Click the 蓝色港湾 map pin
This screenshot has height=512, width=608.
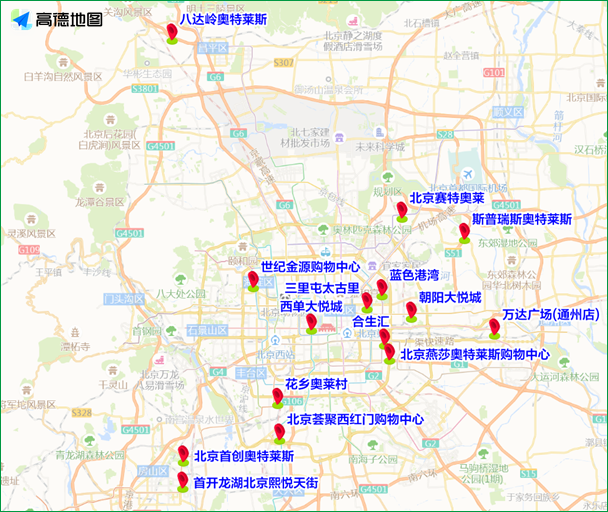point(382,290)
